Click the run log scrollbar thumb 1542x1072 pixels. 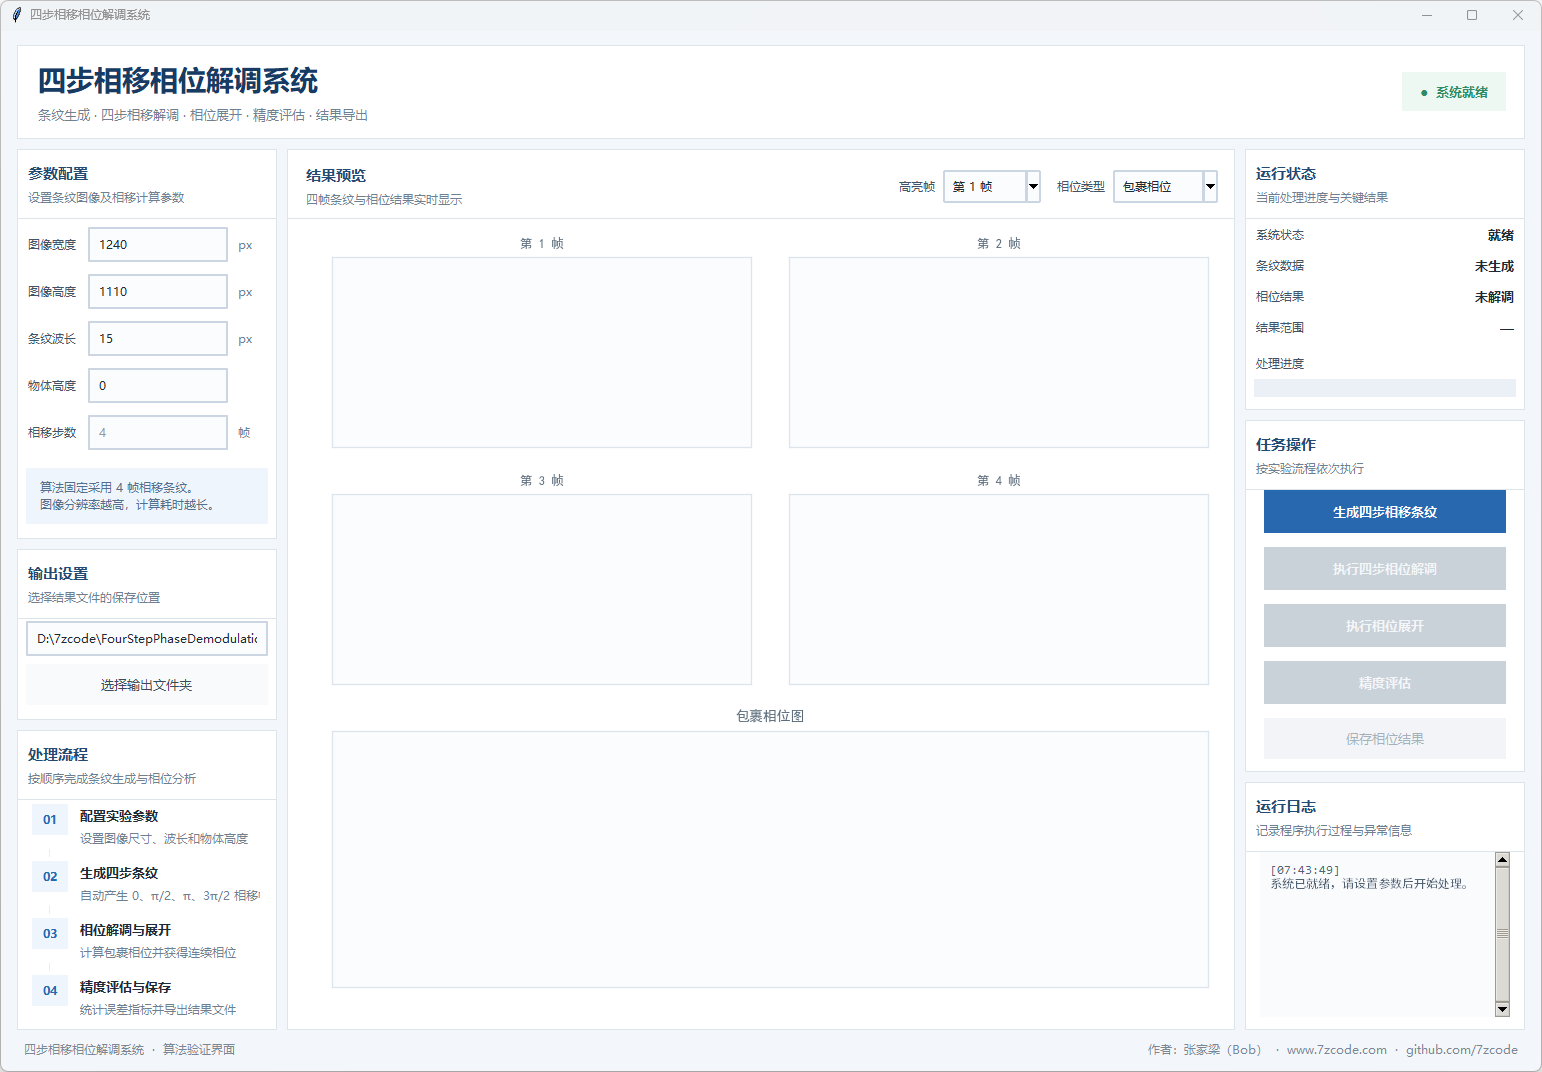1502,934
